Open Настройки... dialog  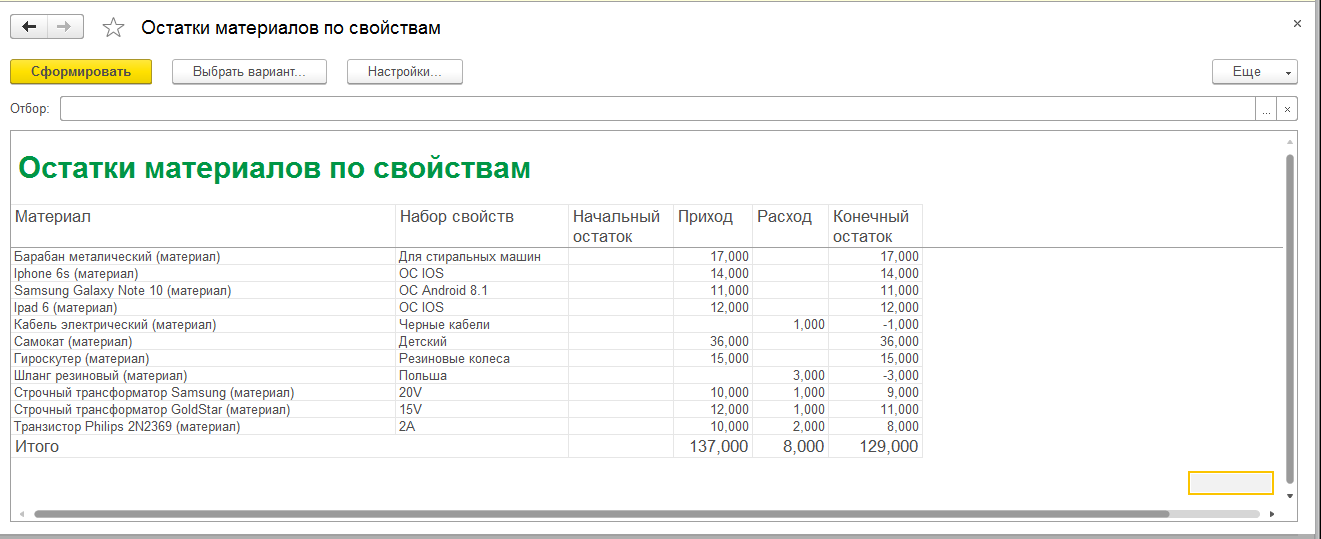[405, 72]
